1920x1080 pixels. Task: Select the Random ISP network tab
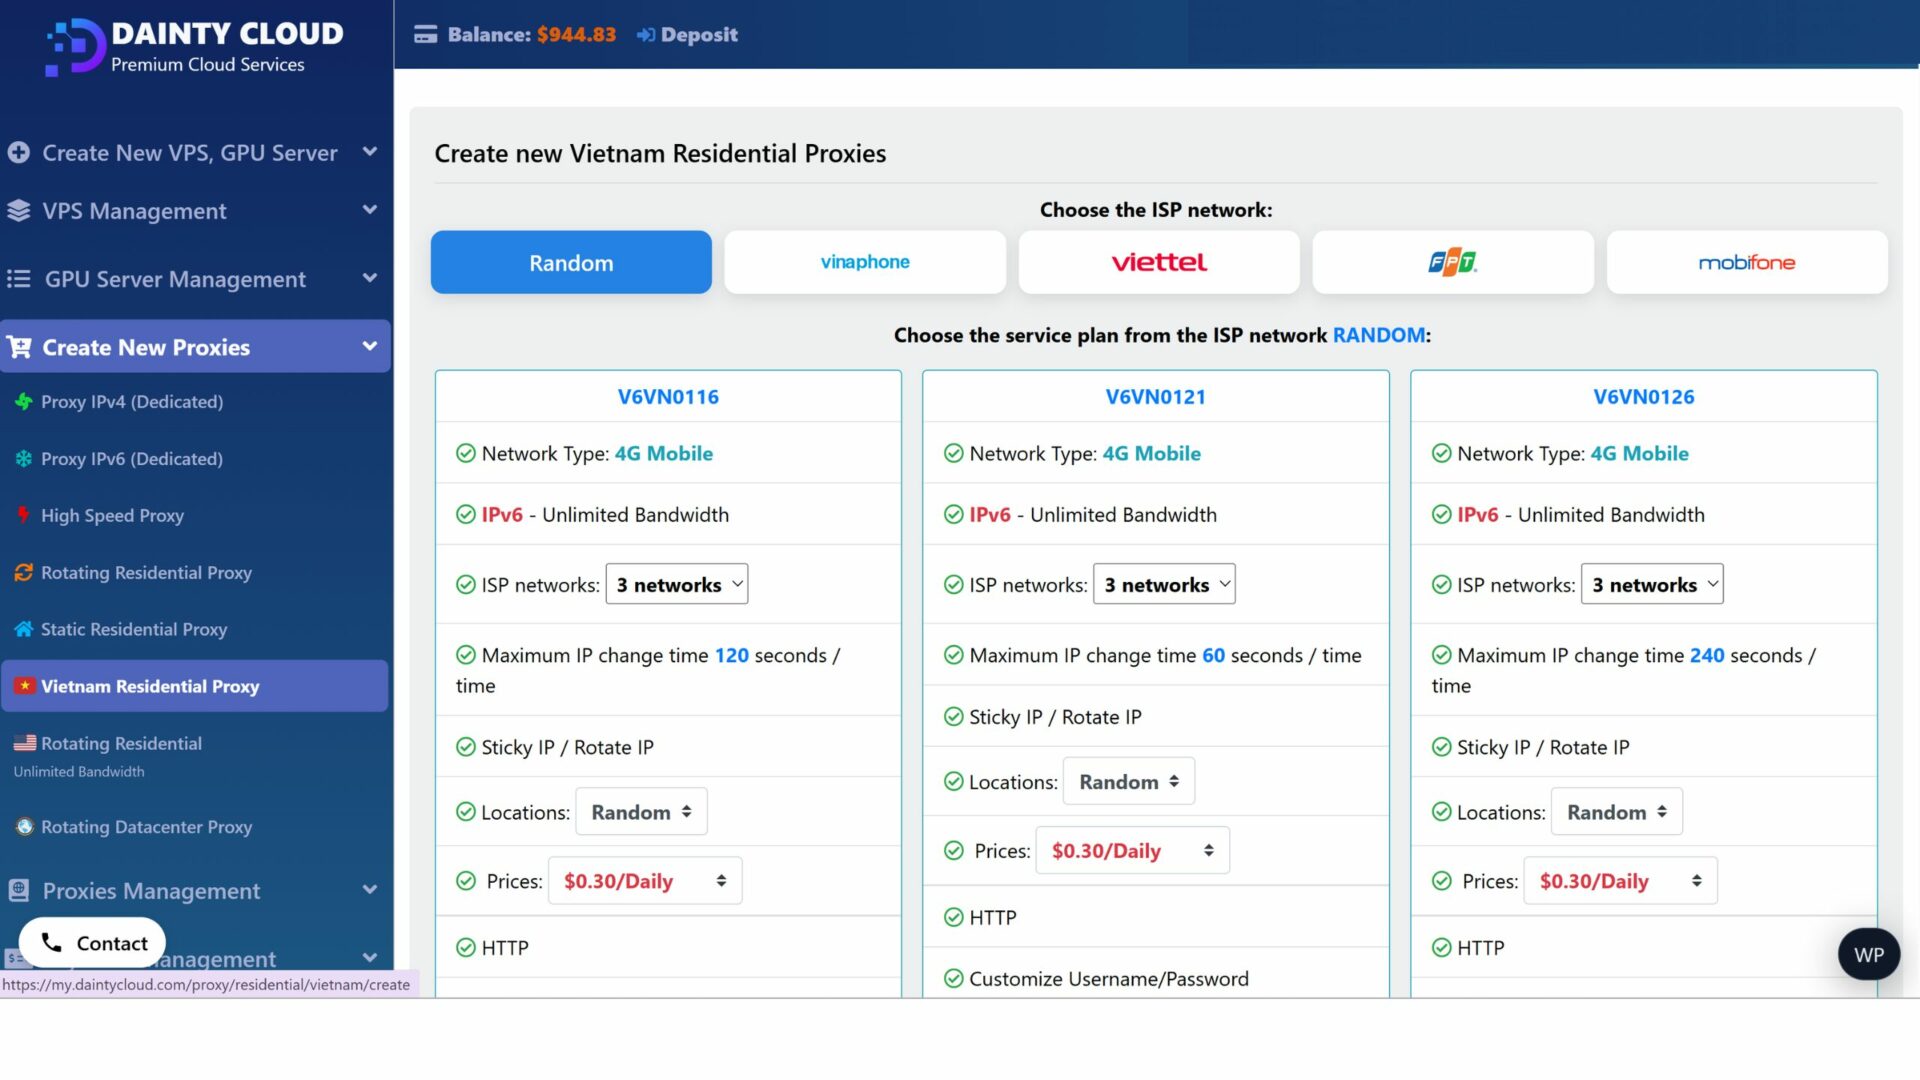(x=571, y=262)
